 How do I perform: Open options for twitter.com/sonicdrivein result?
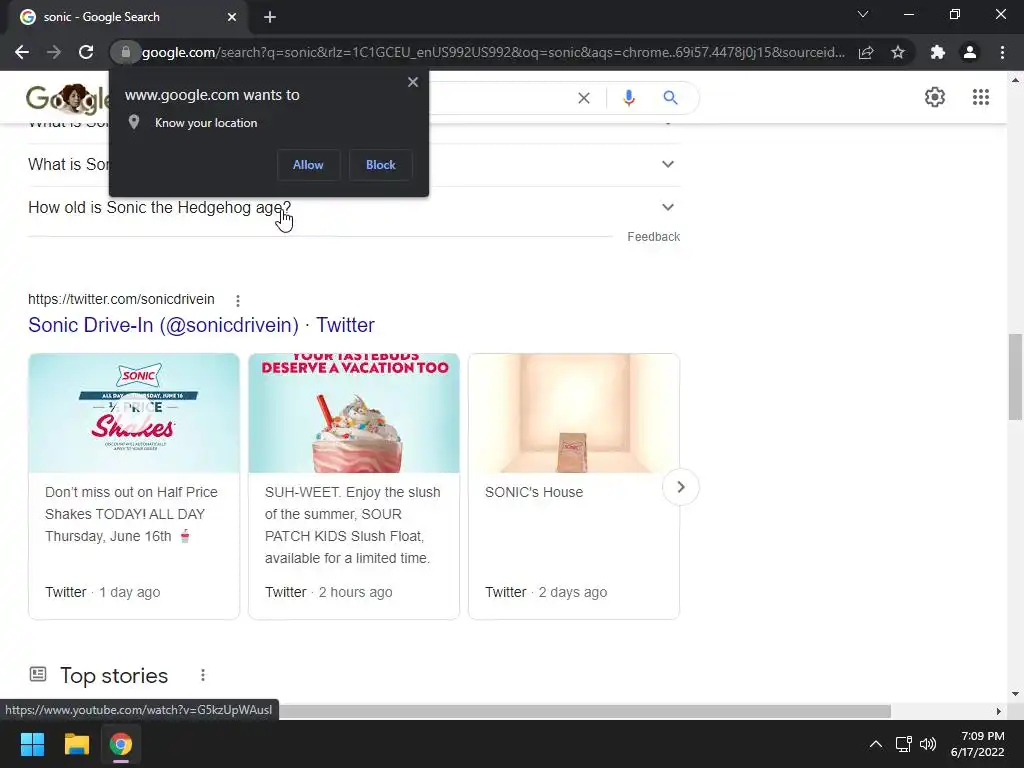tap(238, 300)
